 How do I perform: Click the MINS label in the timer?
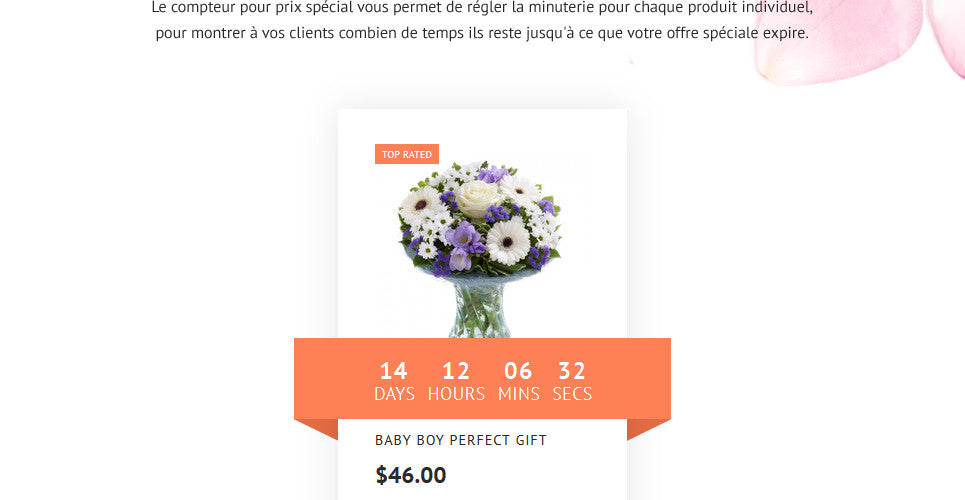pyautogui.click(x=519, y=393)
